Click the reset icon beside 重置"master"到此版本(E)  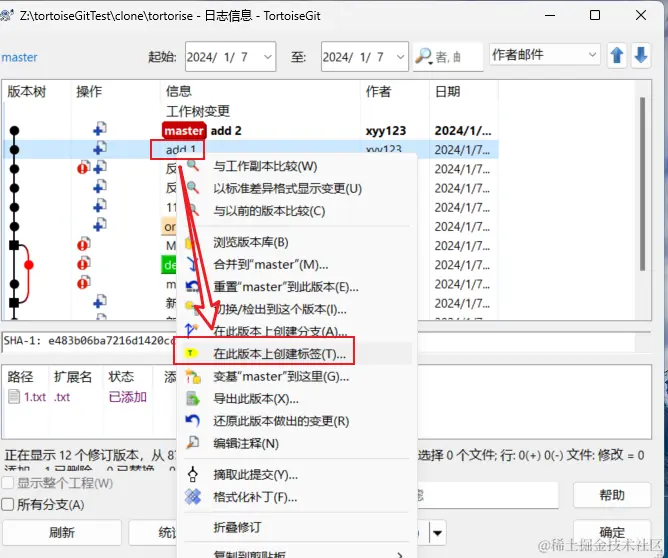pyautogui.click(x=193, y=286)
